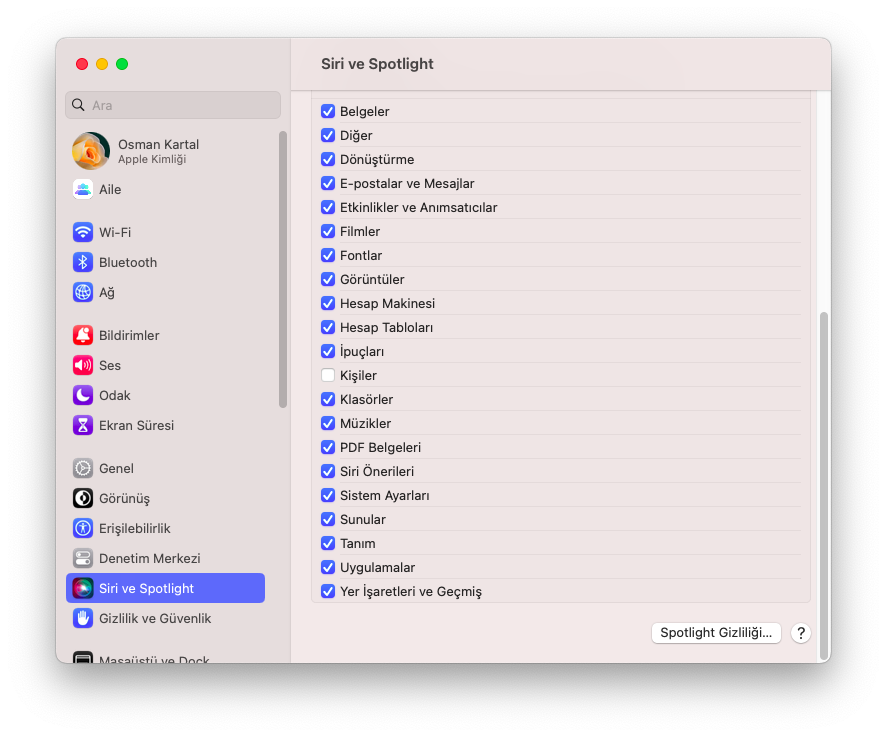This screenshot has height=737, width=887.
Task: Open Ekran Süresi hourglass icon
Action: 83,425
